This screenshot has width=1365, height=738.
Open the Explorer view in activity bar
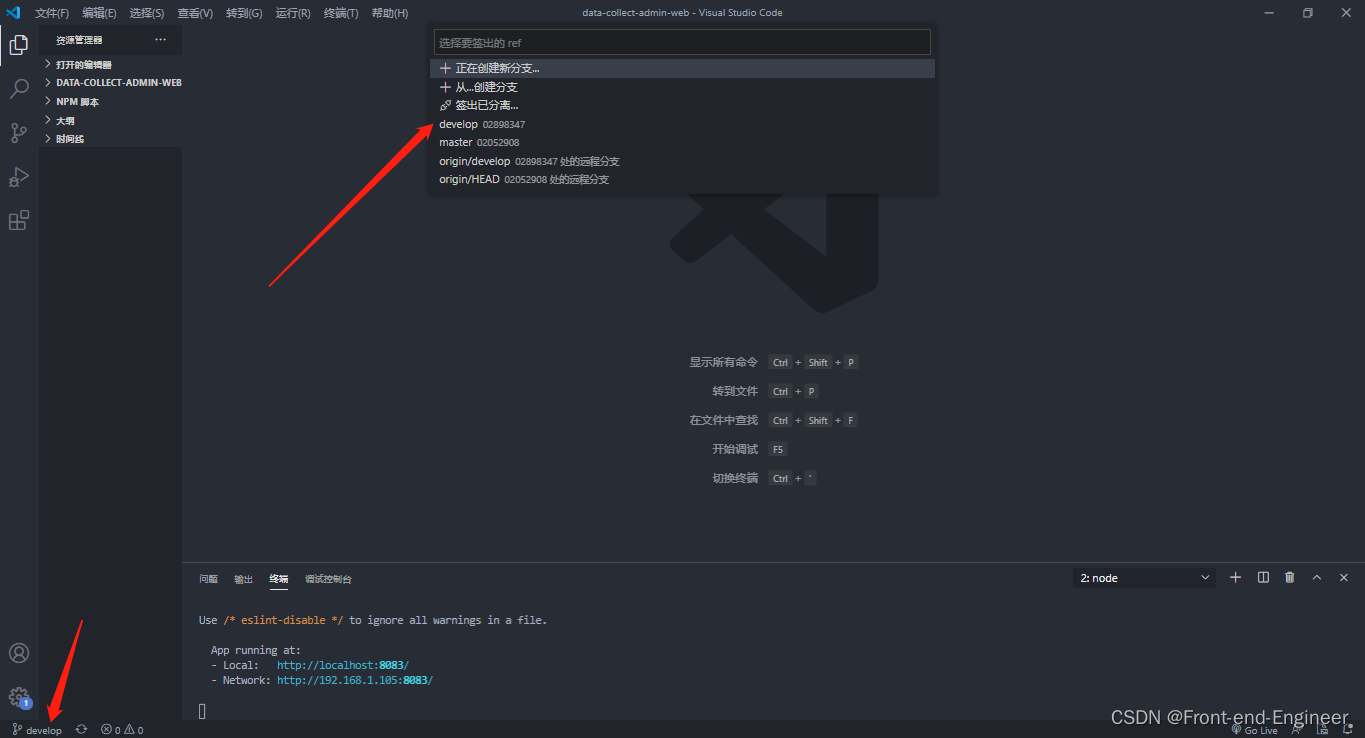(x=19, y=45)
